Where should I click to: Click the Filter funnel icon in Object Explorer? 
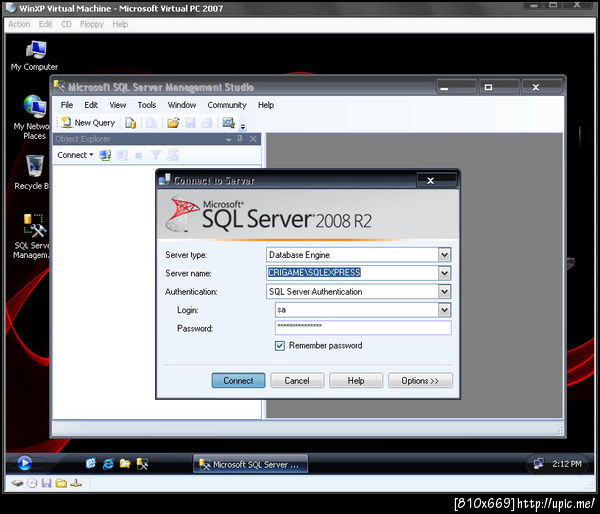click(155, 155)
